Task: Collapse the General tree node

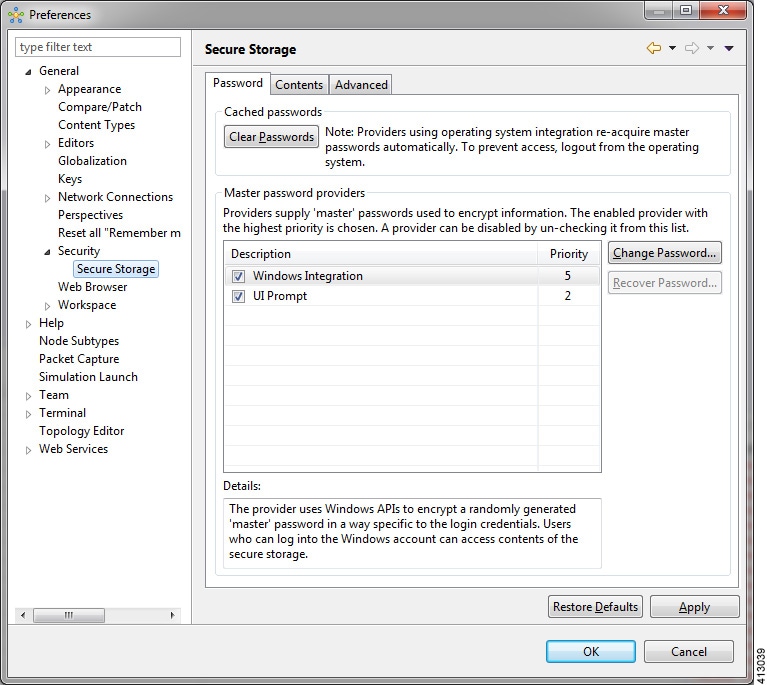Action: 28,72
